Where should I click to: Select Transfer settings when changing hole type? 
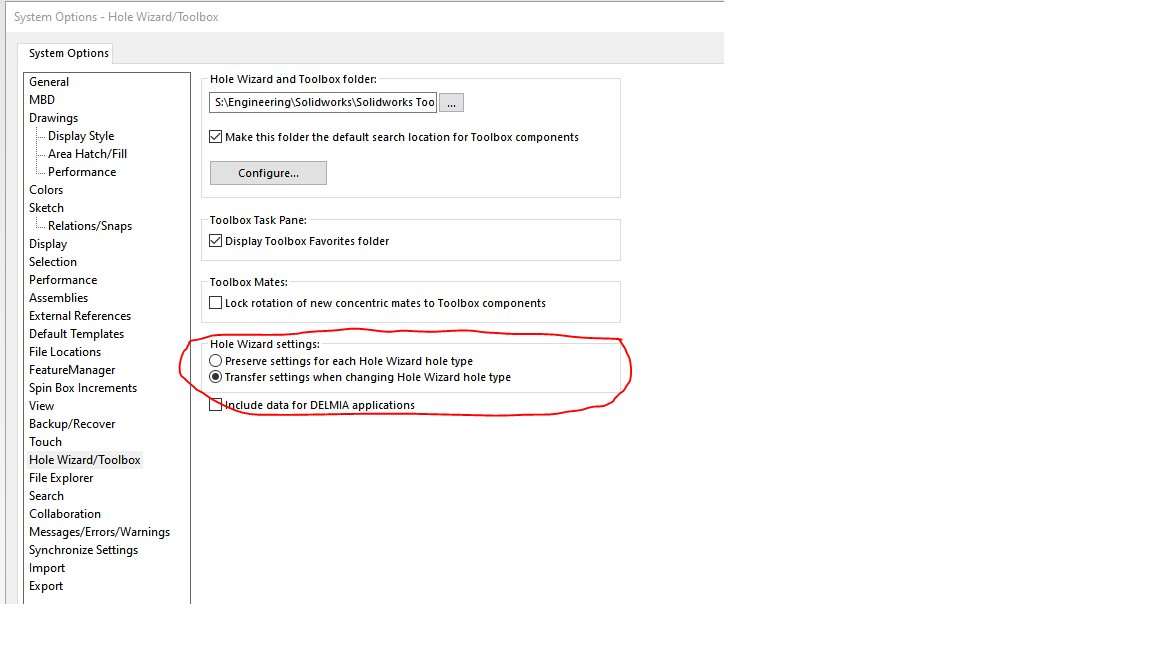(x=216, y=377)
